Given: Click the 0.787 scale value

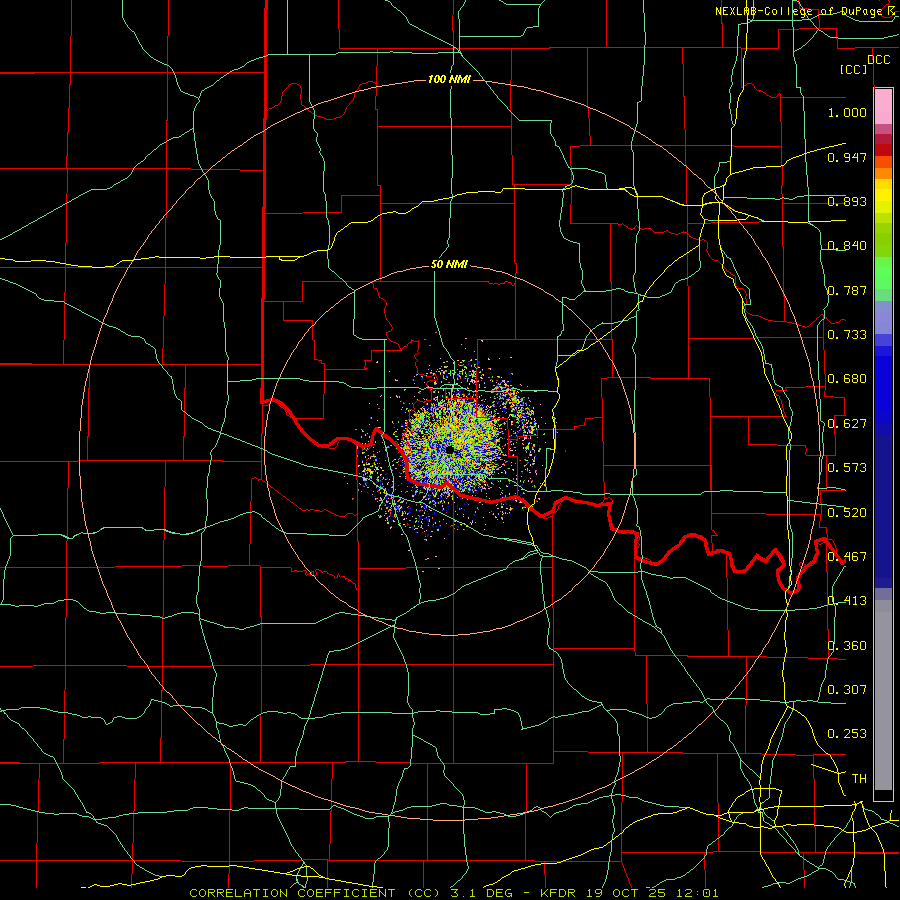Looking at the screenshot, I should [x=847, y=290].
